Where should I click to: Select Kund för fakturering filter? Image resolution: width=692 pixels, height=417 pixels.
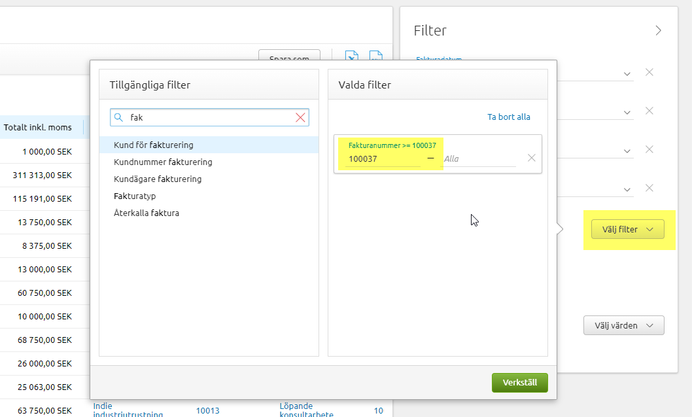click(154, 145)
